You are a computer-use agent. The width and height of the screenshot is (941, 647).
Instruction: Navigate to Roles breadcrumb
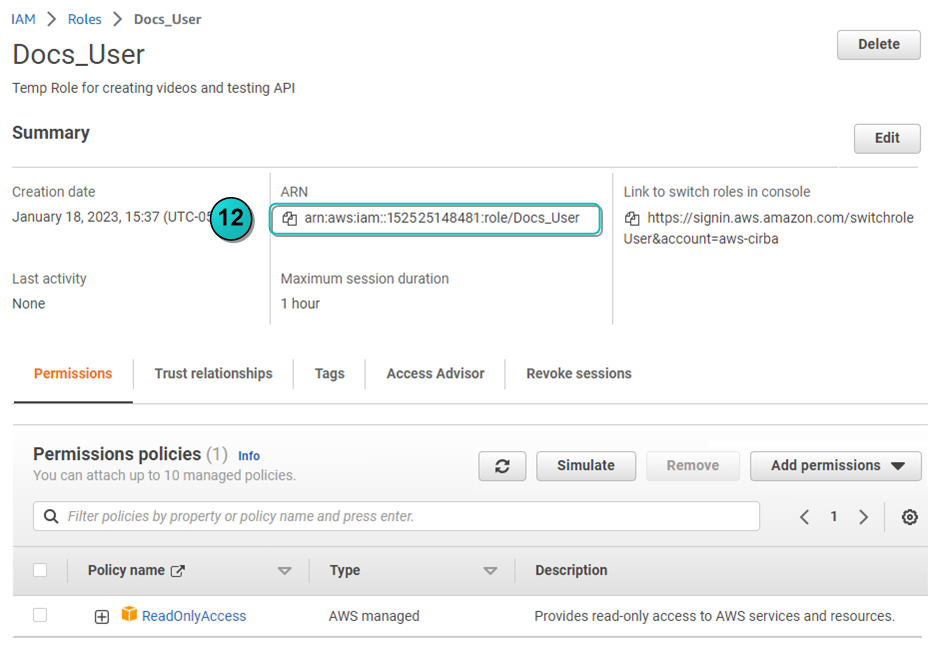point(85,19)
